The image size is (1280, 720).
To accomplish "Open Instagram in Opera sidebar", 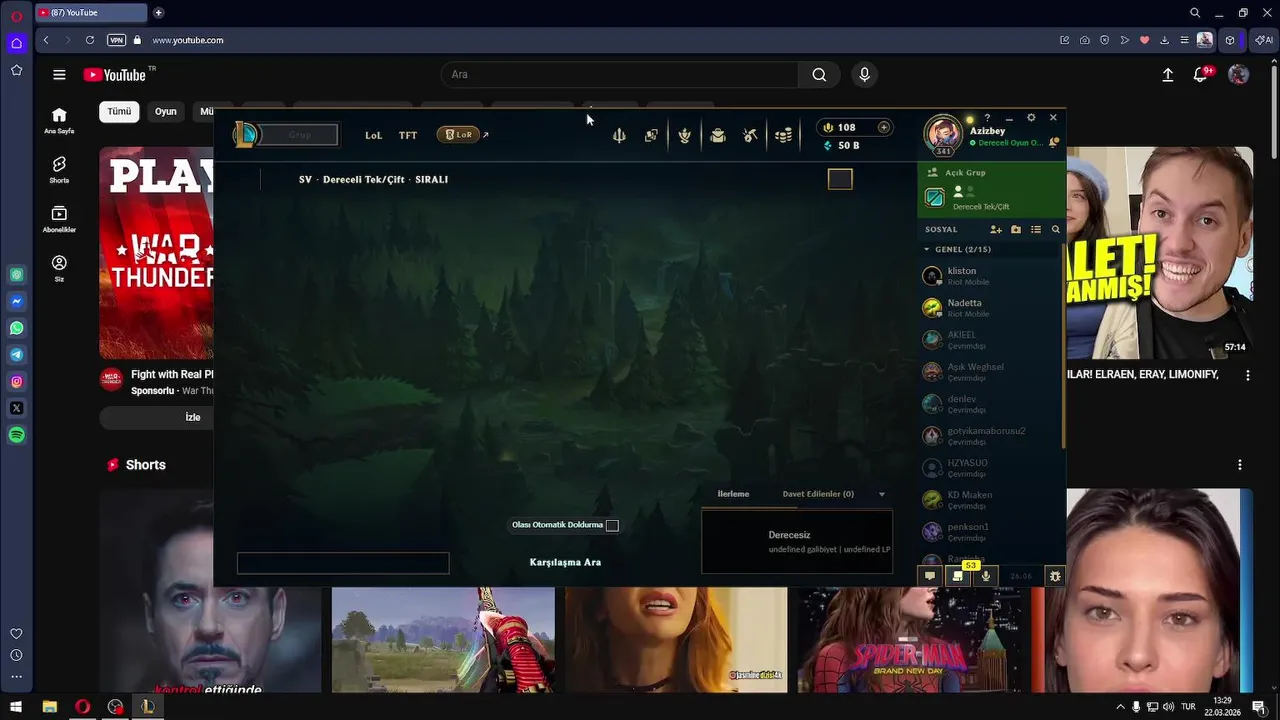I will (x=17, y=381).
